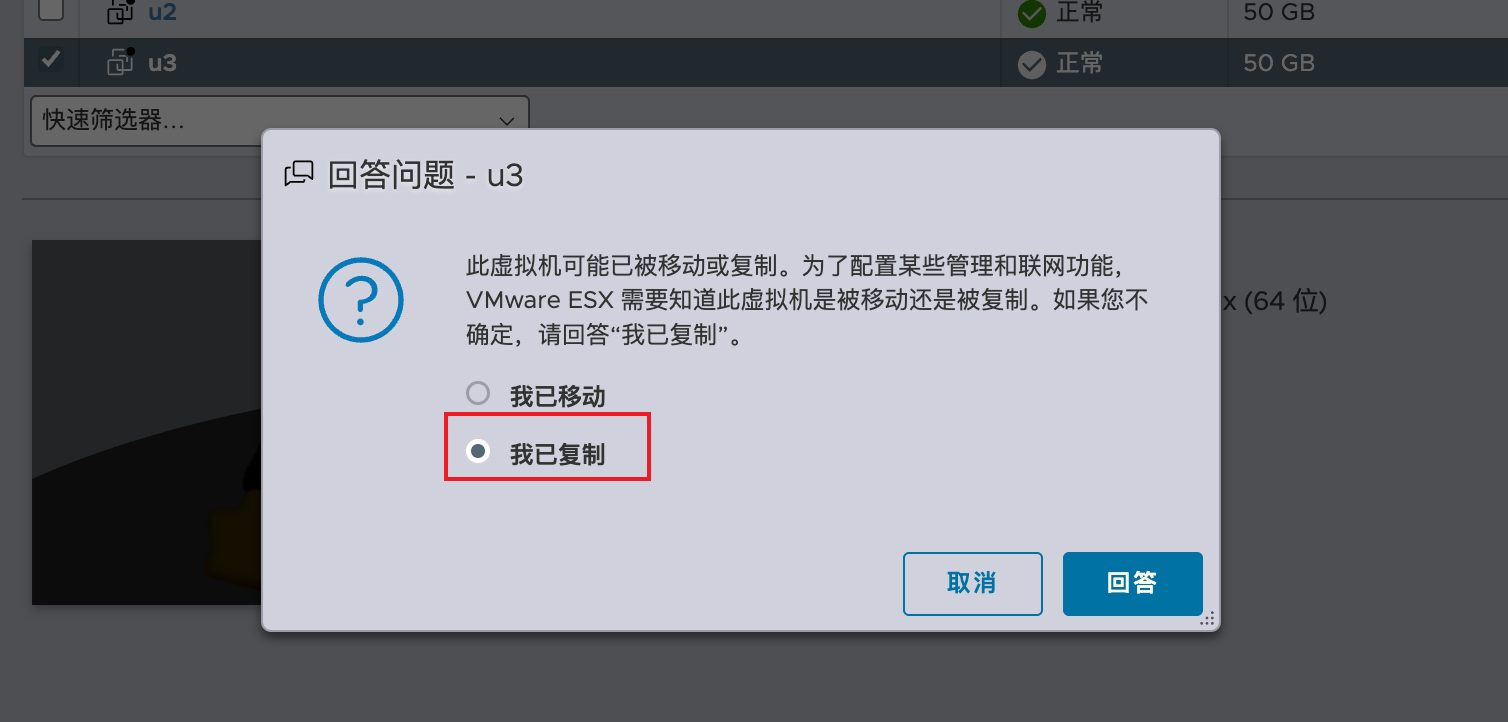Select the 我已复制 radio option

point(478,451)
